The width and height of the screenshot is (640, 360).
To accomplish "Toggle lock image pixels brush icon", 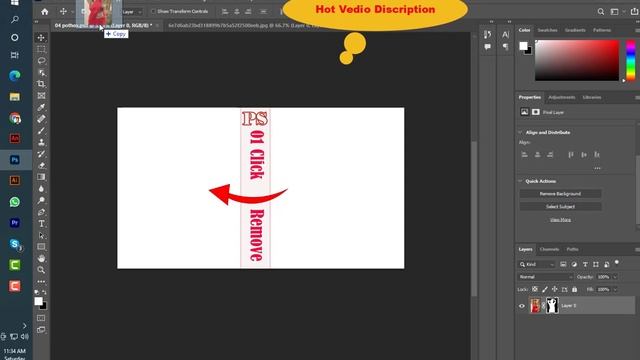I will coord(544,289).
